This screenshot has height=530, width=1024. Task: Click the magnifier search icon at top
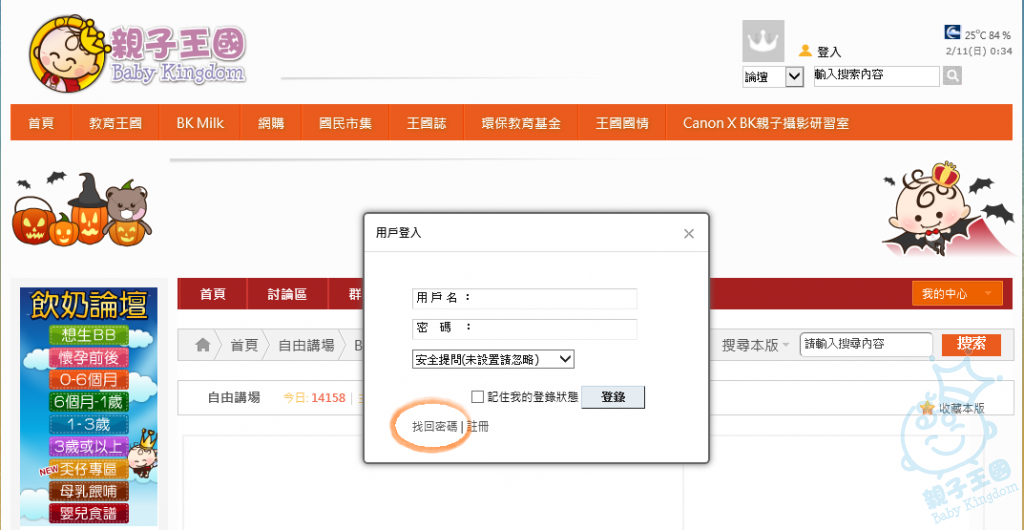pos(952,76)
